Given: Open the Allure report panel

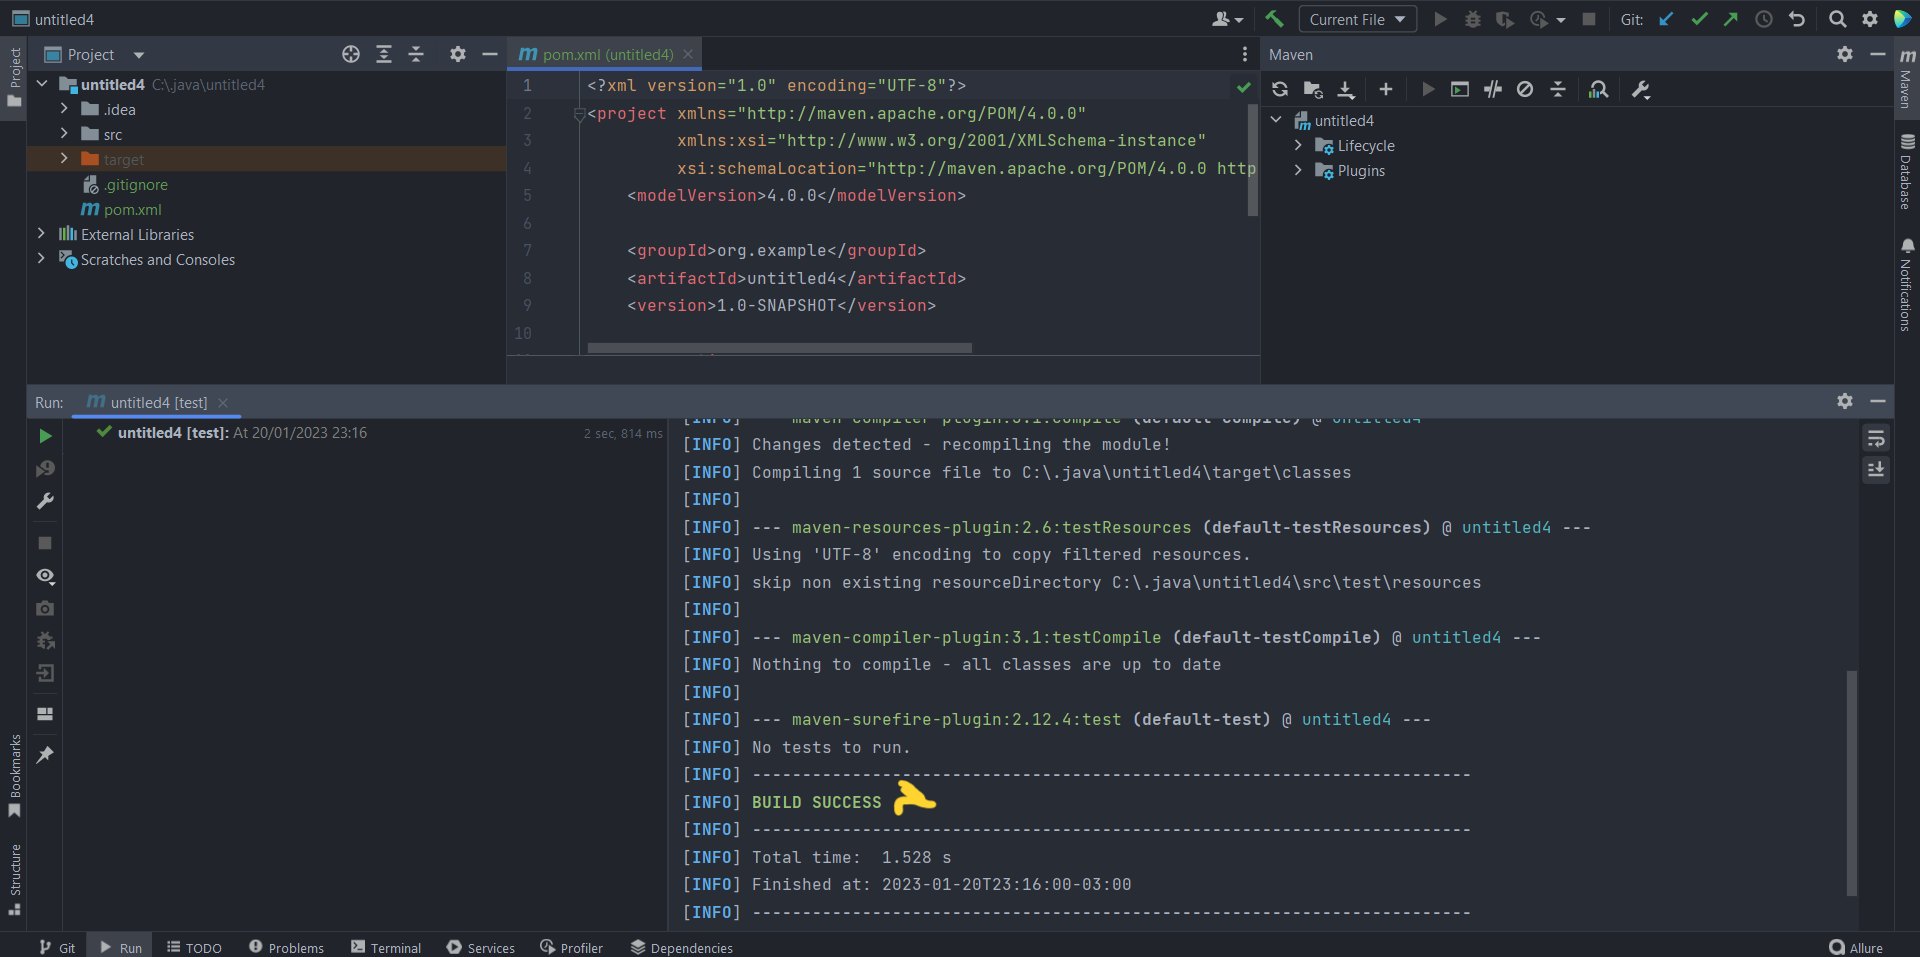Looking at the screenshot, I should [x=1857, y=946].
